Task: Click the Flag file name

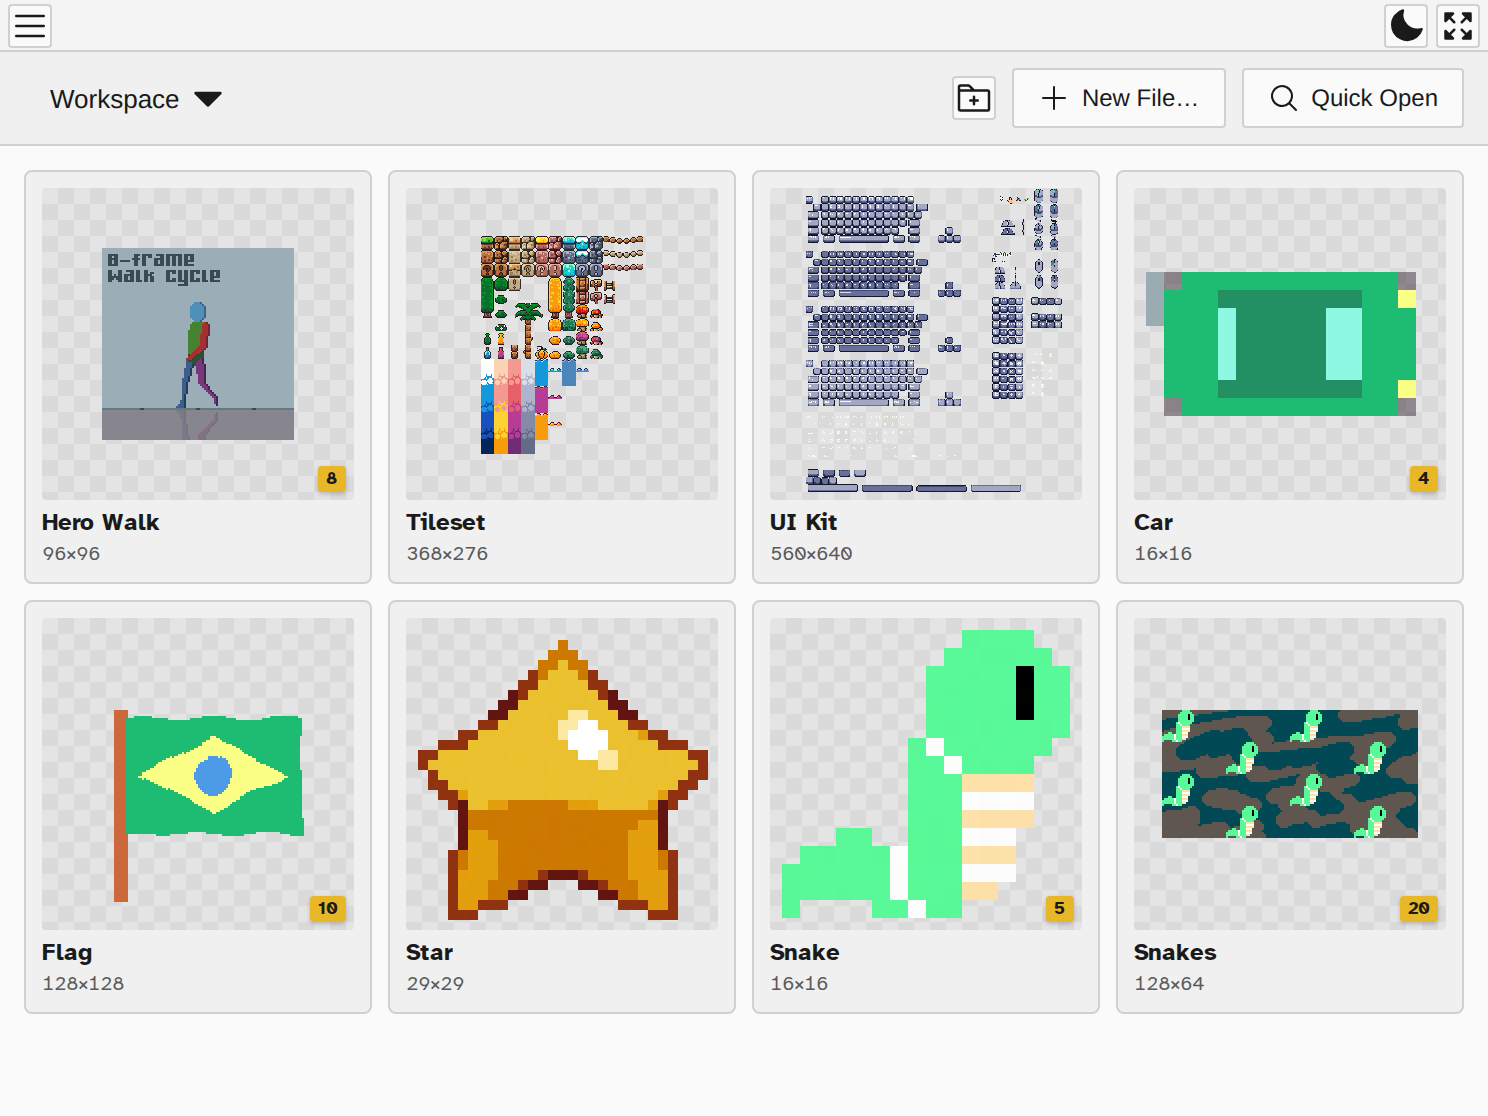Action: click(67, 952)
